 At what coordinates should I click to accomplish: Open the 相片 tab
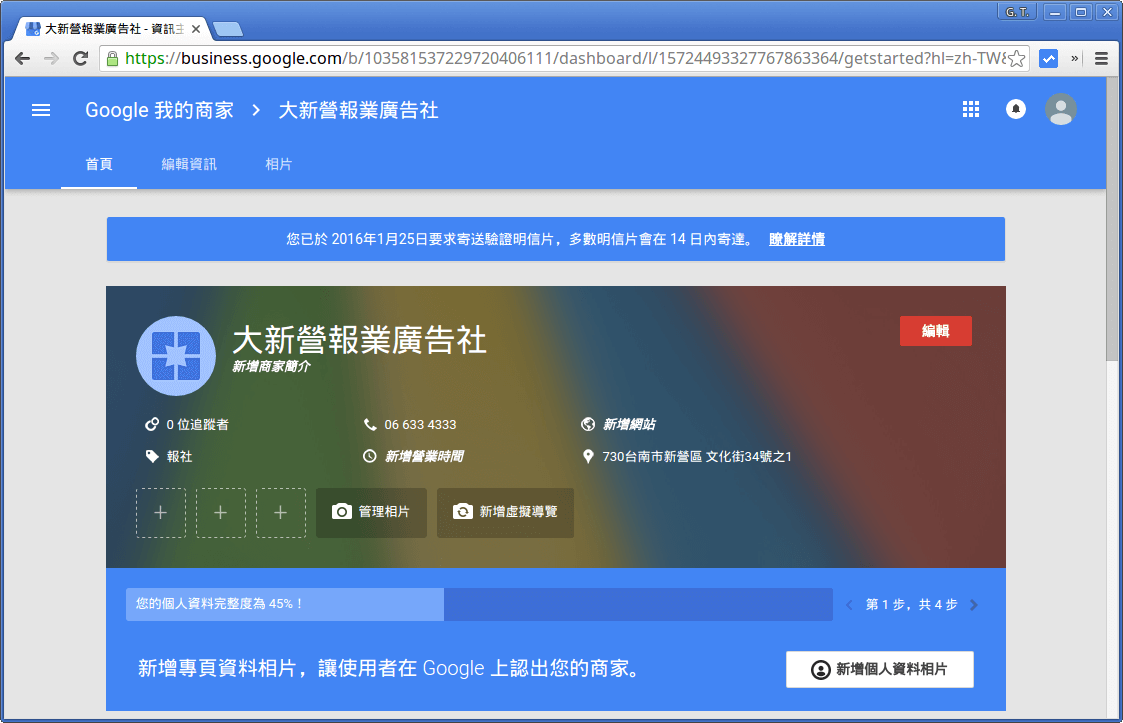[278, 164]
